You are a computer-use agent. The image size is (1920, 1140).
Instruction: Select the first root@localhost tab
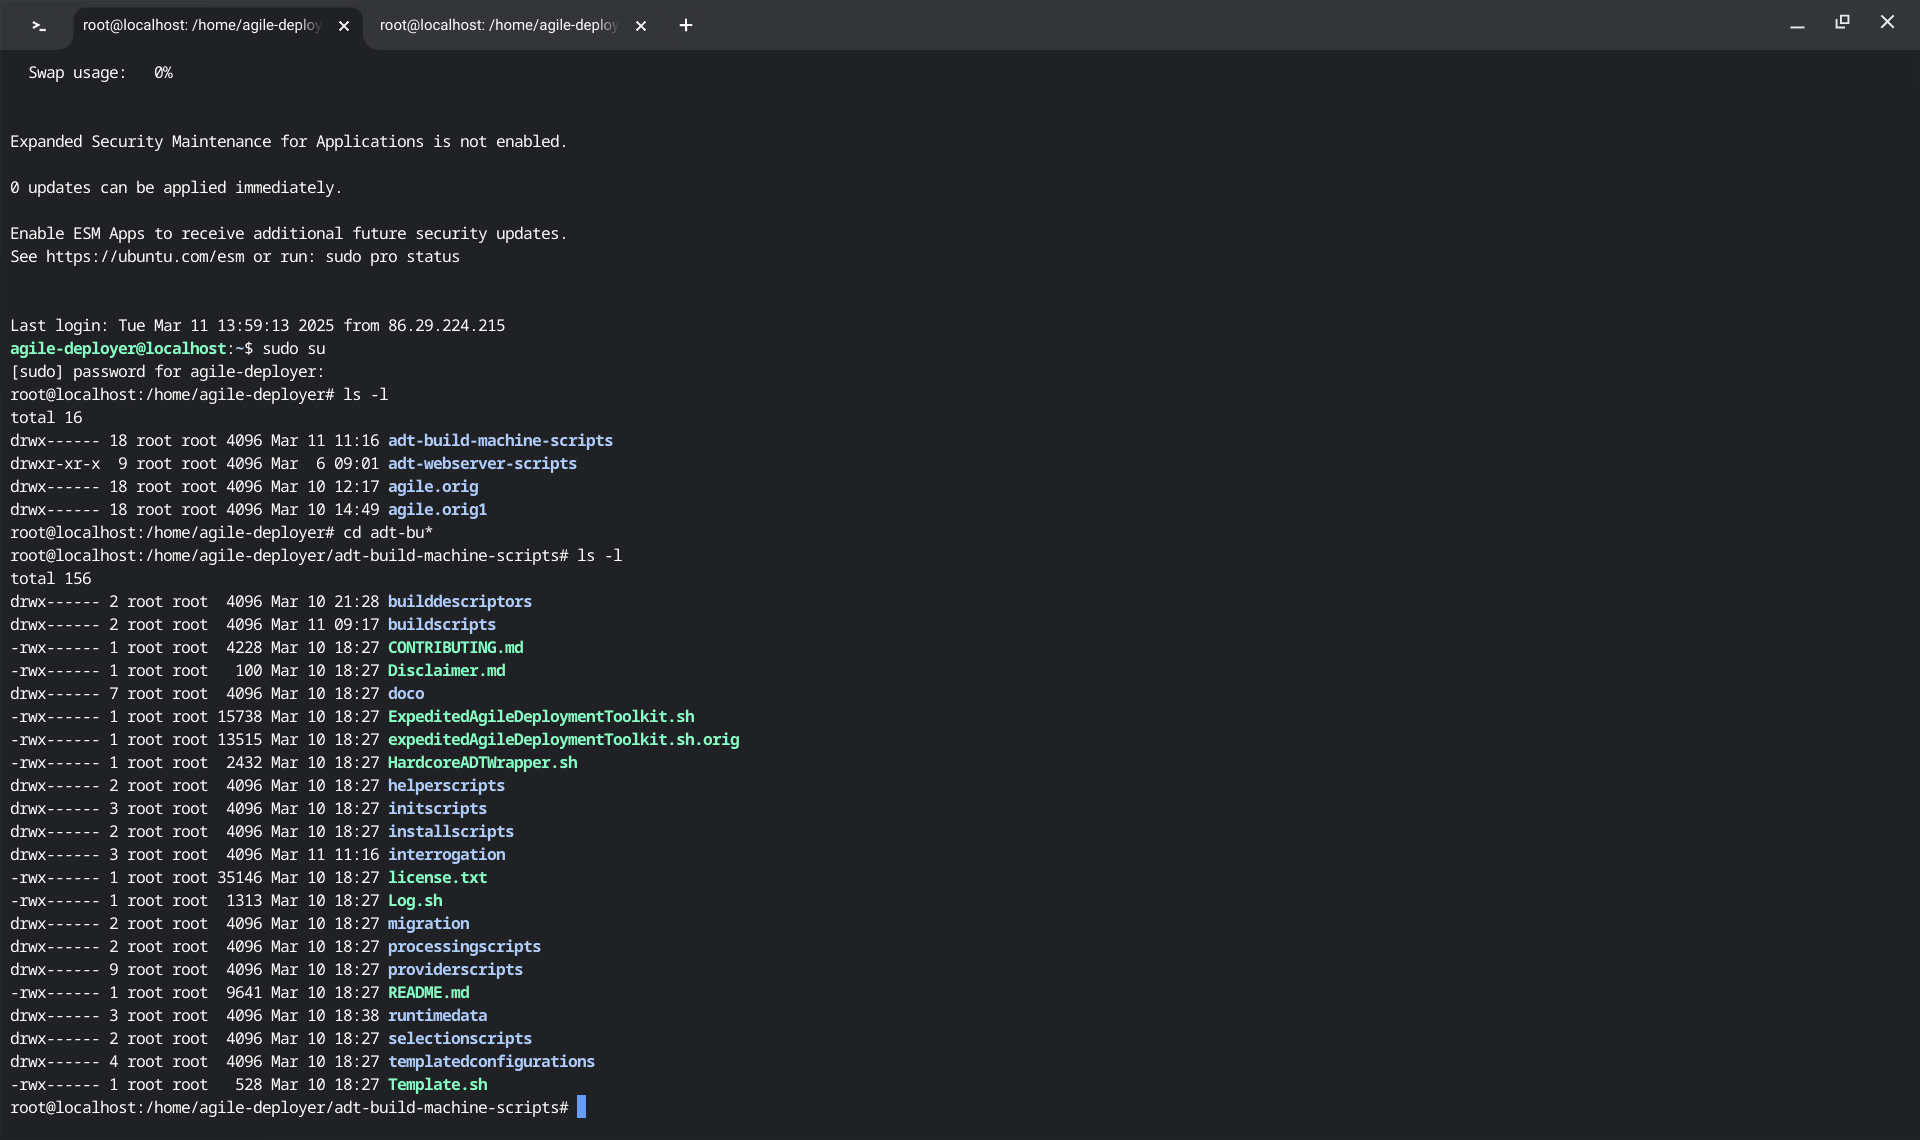pyautogui.click(x=201, y=25)
